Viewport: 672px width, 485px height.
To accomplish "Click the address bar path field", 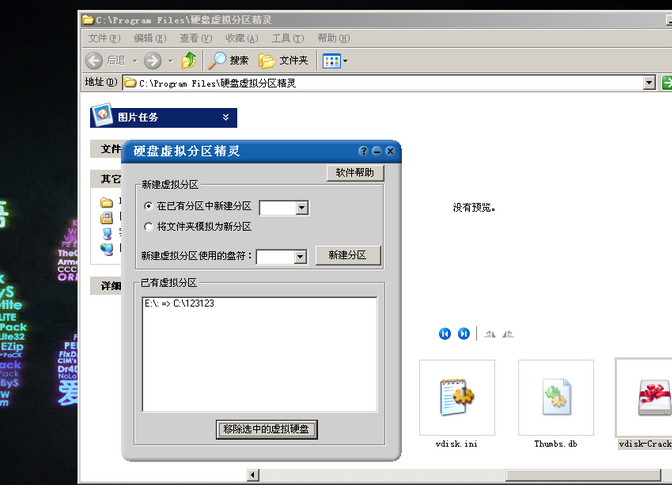I will point(383,83).
